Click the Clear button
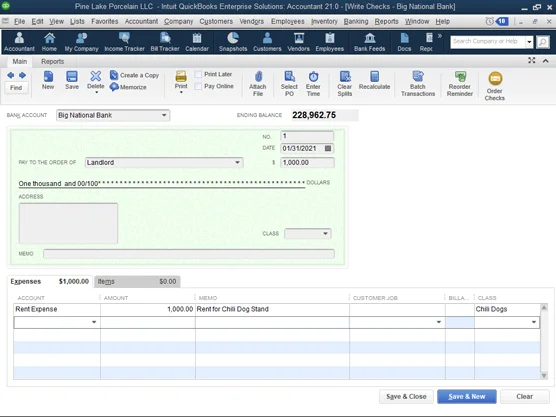This screenshot has width=556, height=417. pyautogui.click(x=525, y=396)
